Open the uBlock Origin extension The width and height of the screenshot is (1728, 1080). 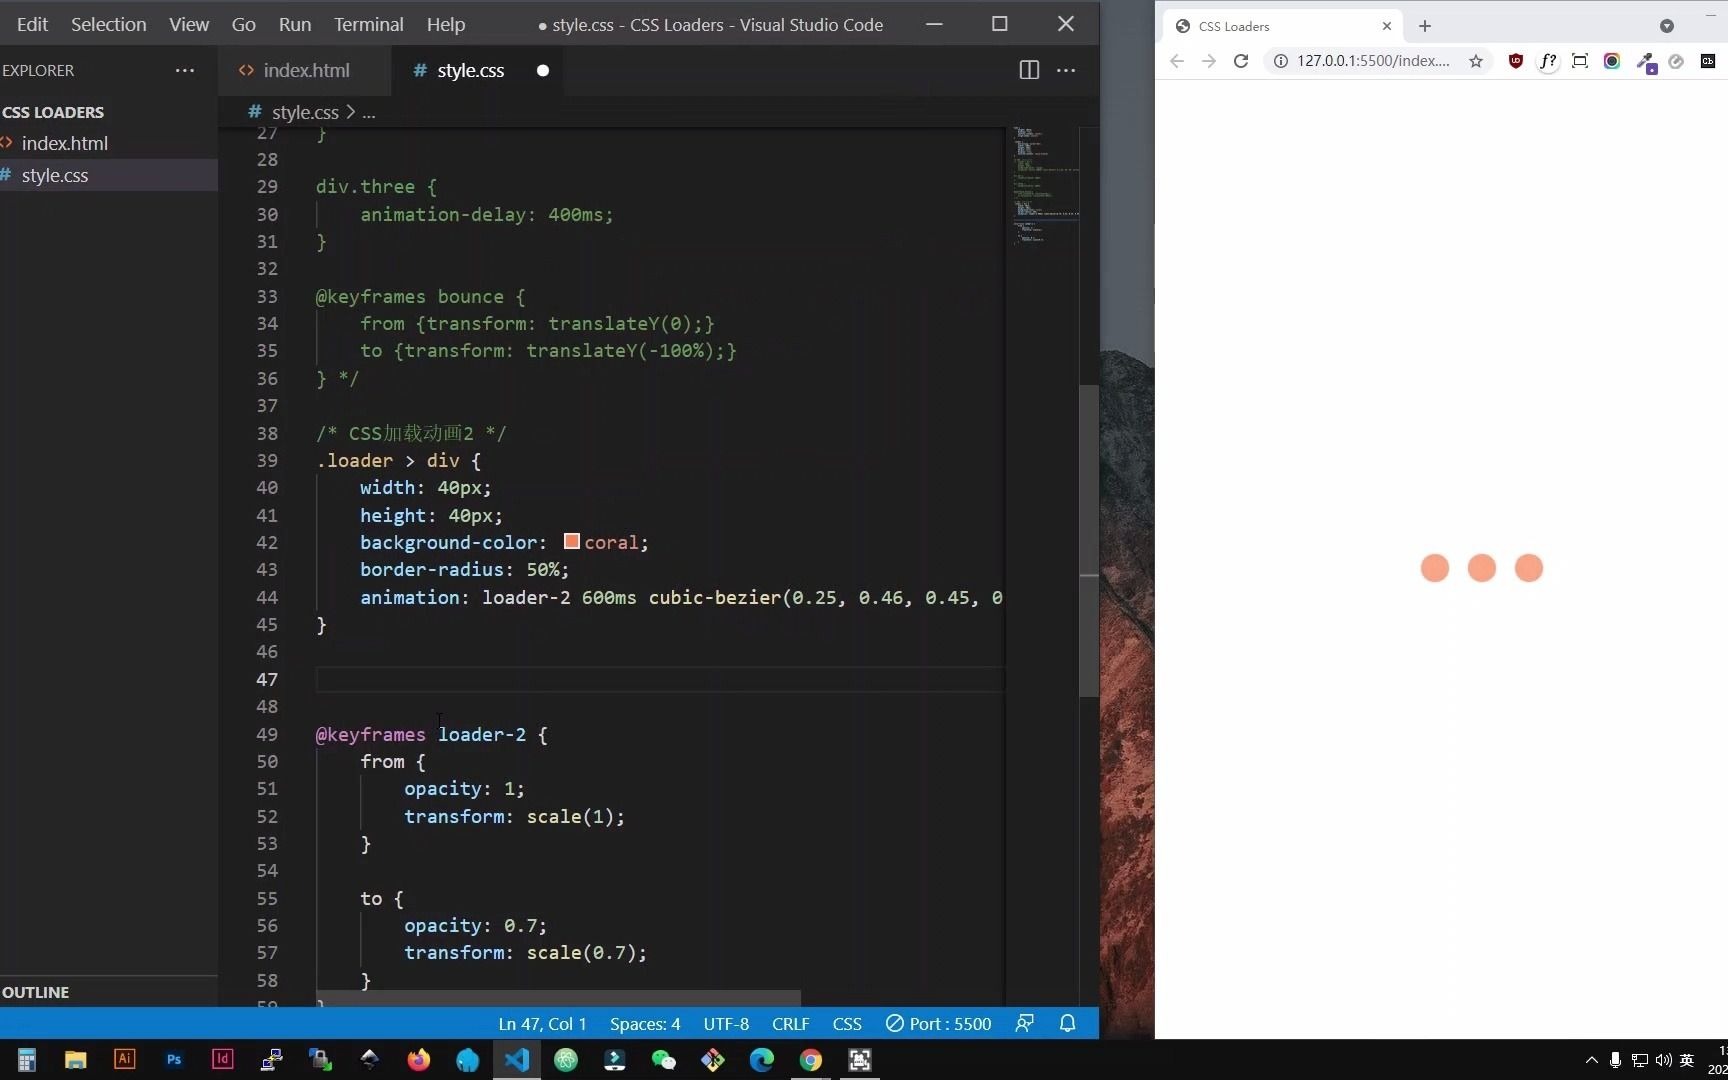[1516, 61]
